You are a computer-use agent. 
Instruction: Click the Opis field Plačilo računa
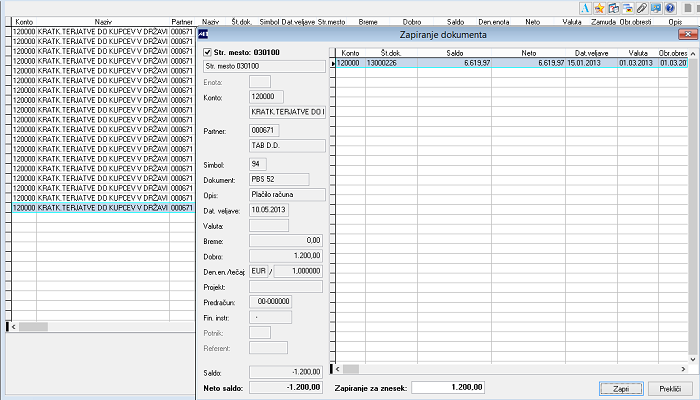click(288, 195)
